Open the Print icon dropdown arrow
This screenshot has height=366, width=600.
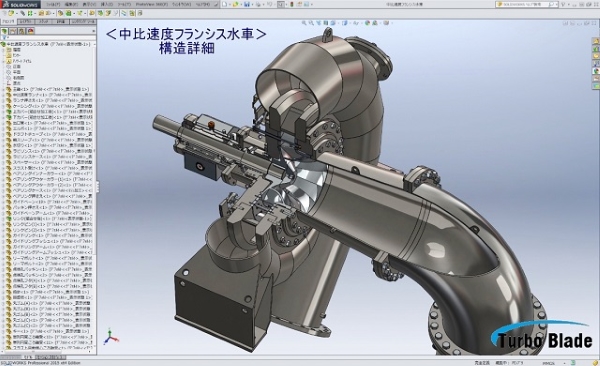tap(263, 4)
